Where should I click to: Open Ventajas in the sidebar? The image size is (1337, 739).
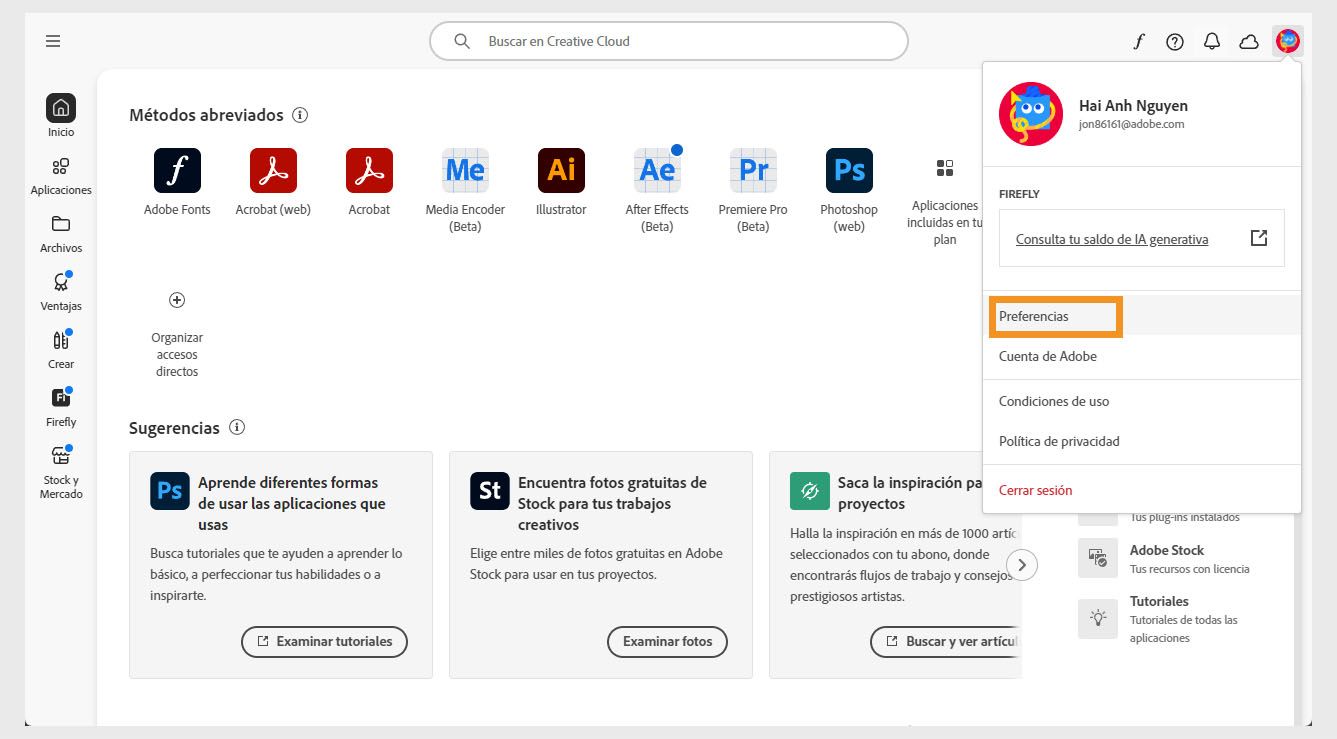[61, 291]
